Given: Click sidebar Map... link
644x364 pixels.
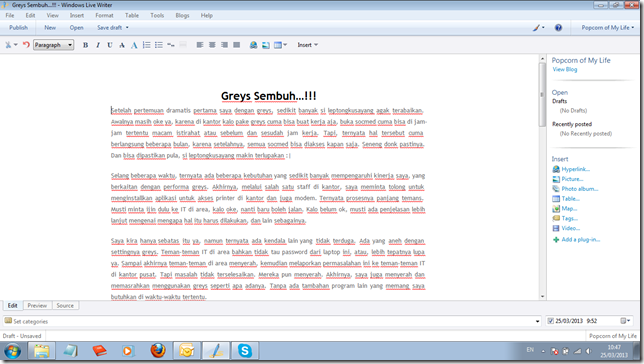Looking at the screenshot, I should click(x=569, y=208).
